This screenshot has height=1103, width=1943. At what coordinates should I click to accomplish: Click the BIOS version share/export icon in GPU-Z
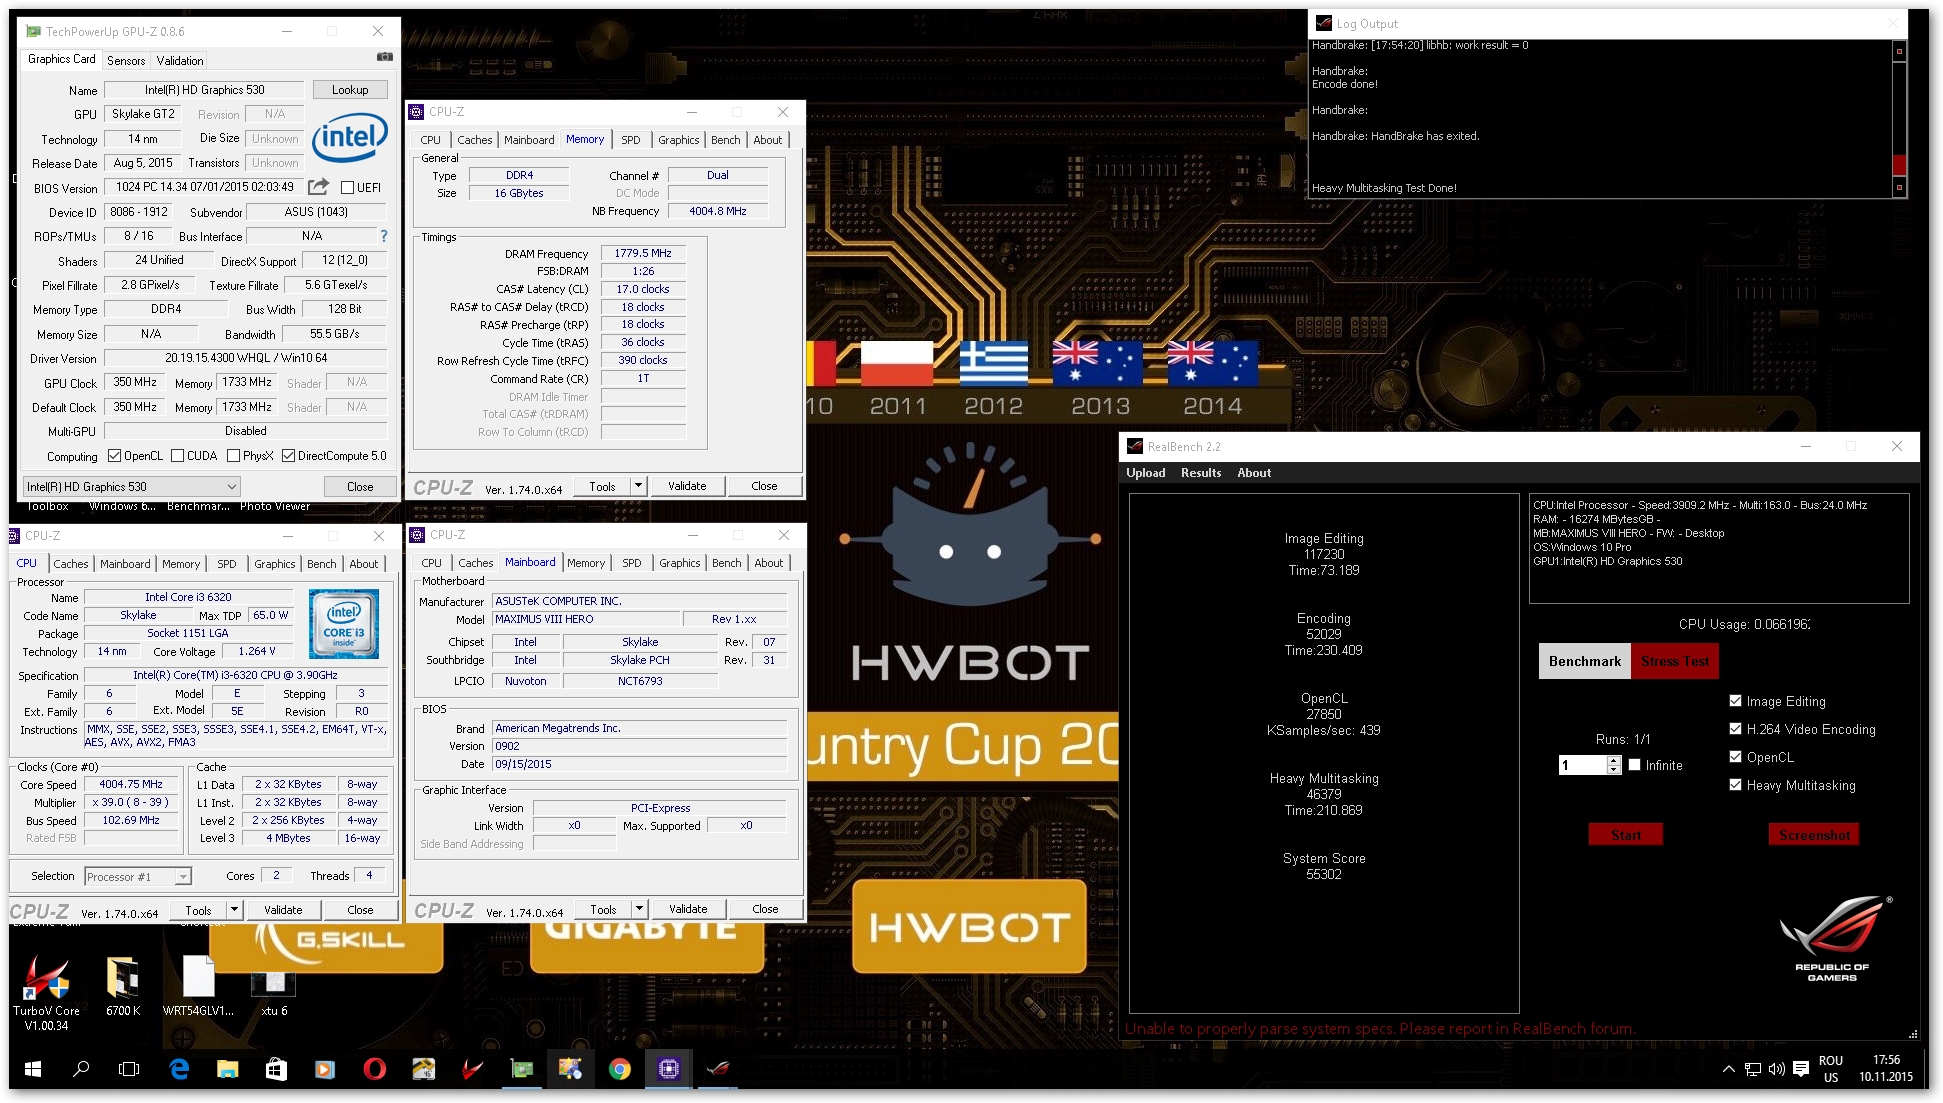pyautogui.click(x=319, y=187)
